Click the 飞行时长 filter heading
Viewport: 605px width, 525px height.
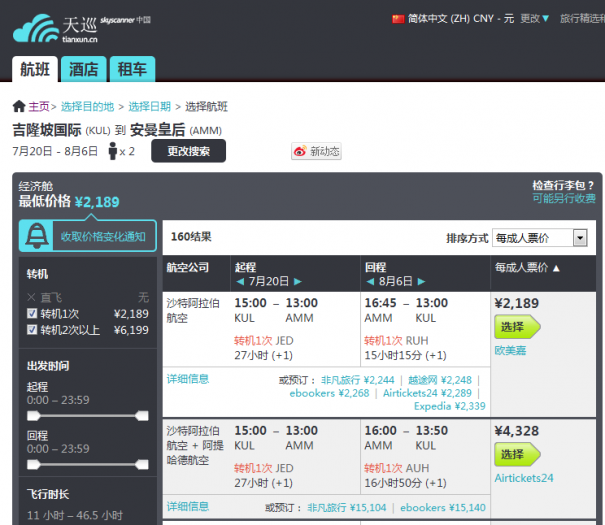pyautogui.click(x=48, y=494)
